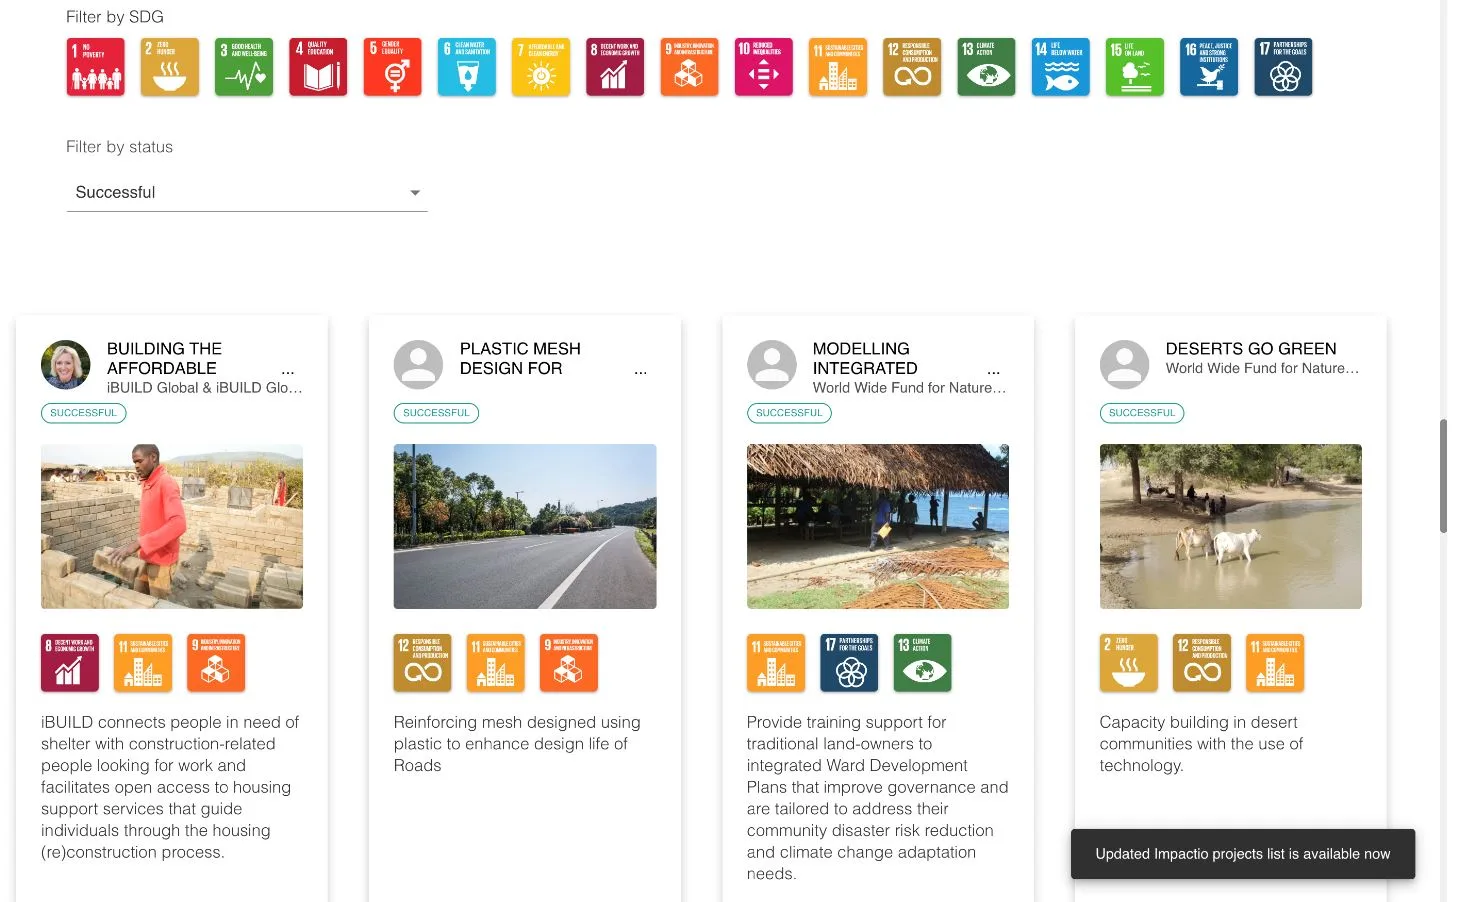1460x902 pixels.
Task: Click the brick building project photo
Action: coord(172,526)
